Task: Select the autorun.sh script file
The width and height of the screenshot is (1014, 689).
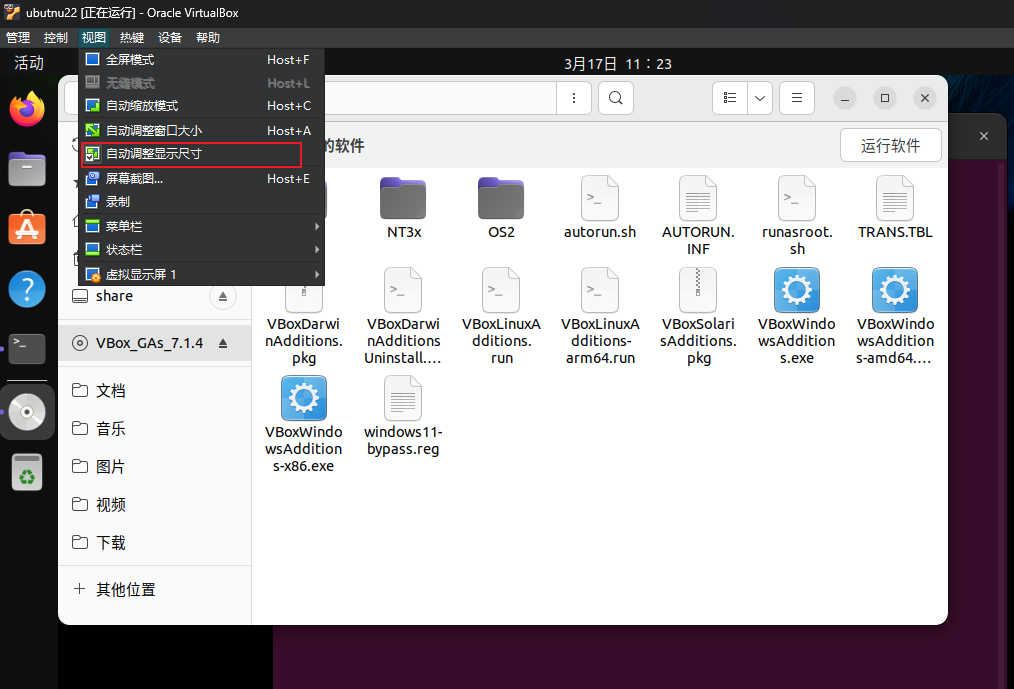Action: (599, 208)
